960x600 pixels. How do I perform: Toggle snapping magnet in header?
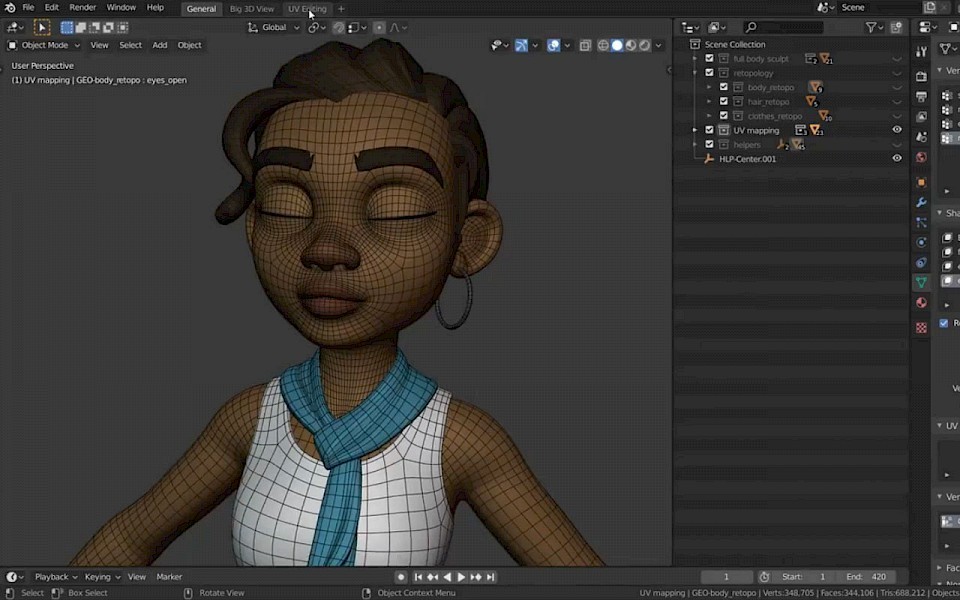339,28
